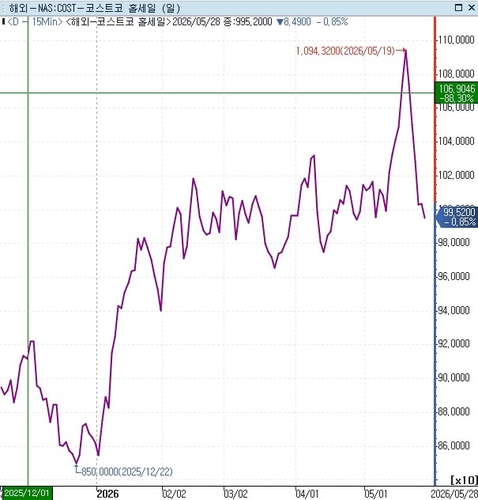Click the '[x10]' scale multiplier label
Viewport: 478px width, 500px height.
tap(463, 480)
